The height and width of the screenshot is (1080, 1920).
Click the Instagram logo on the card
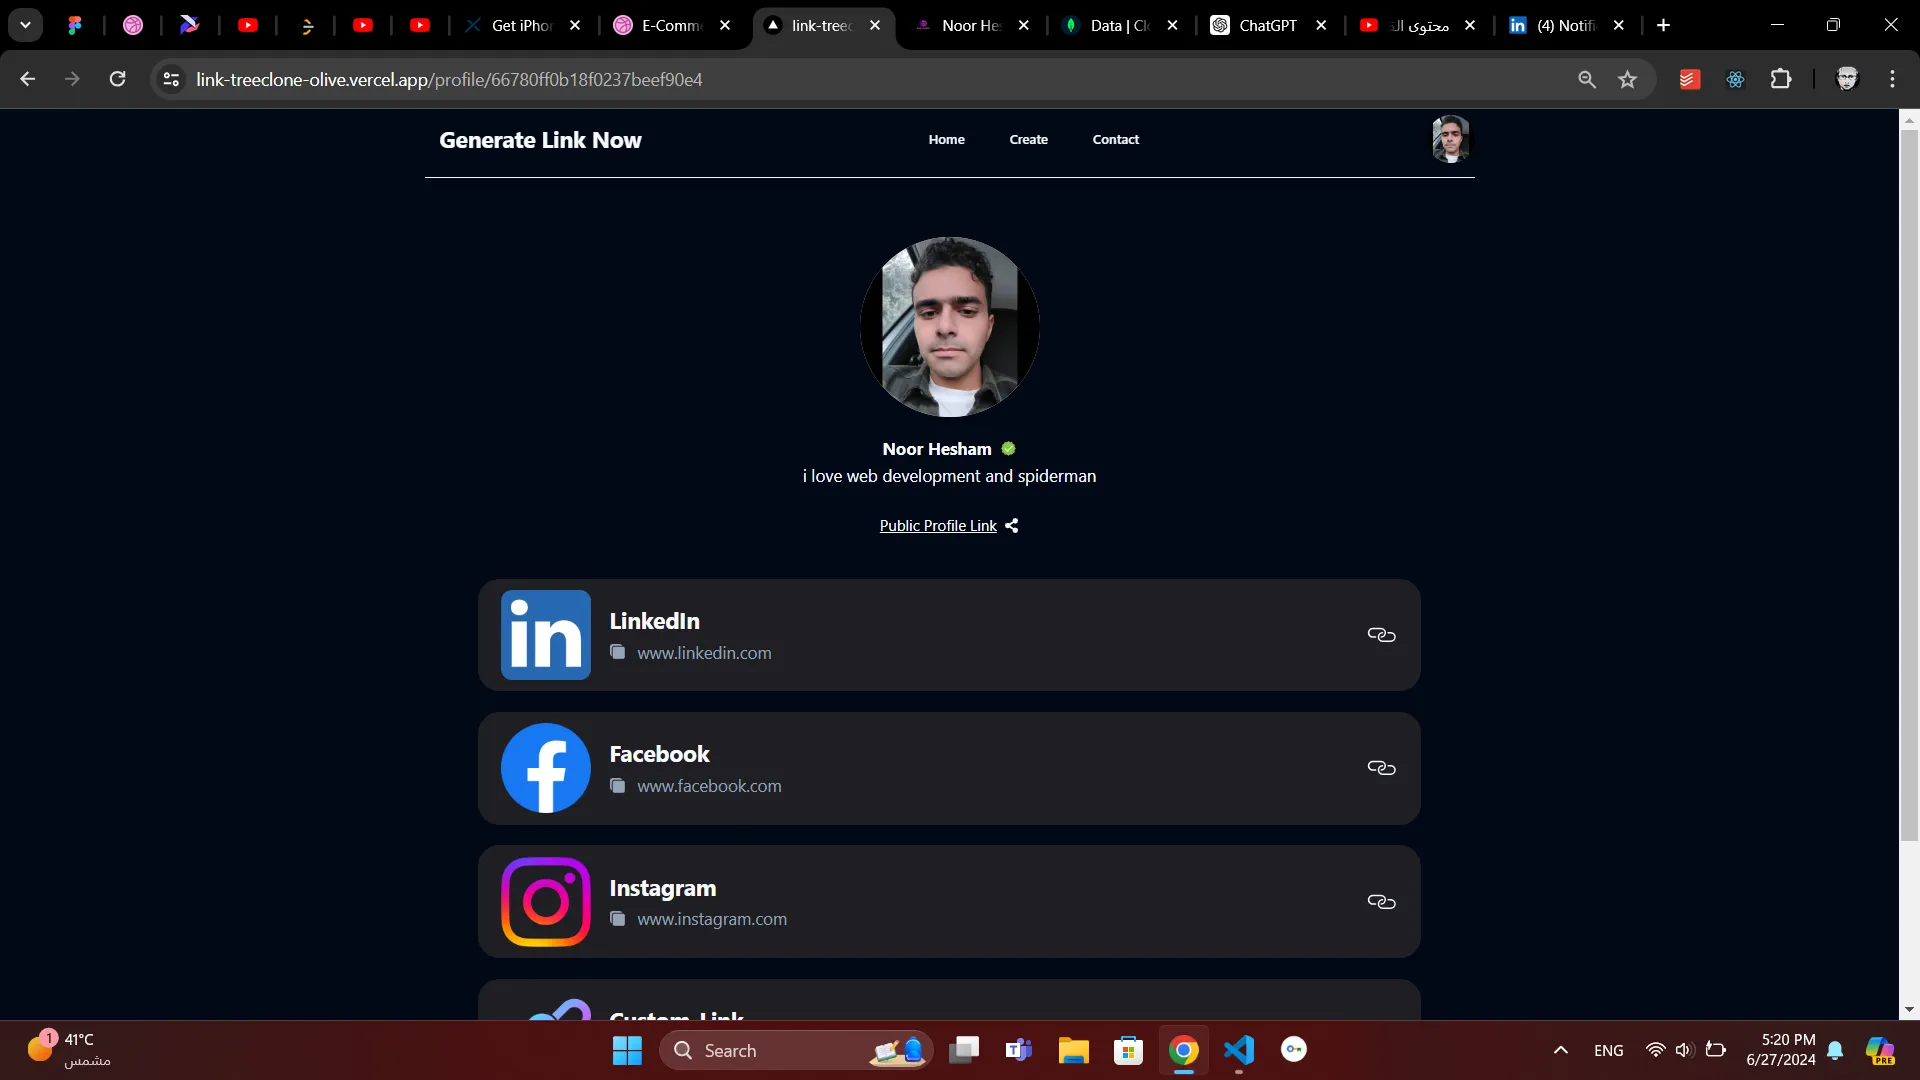coord(546,902)
